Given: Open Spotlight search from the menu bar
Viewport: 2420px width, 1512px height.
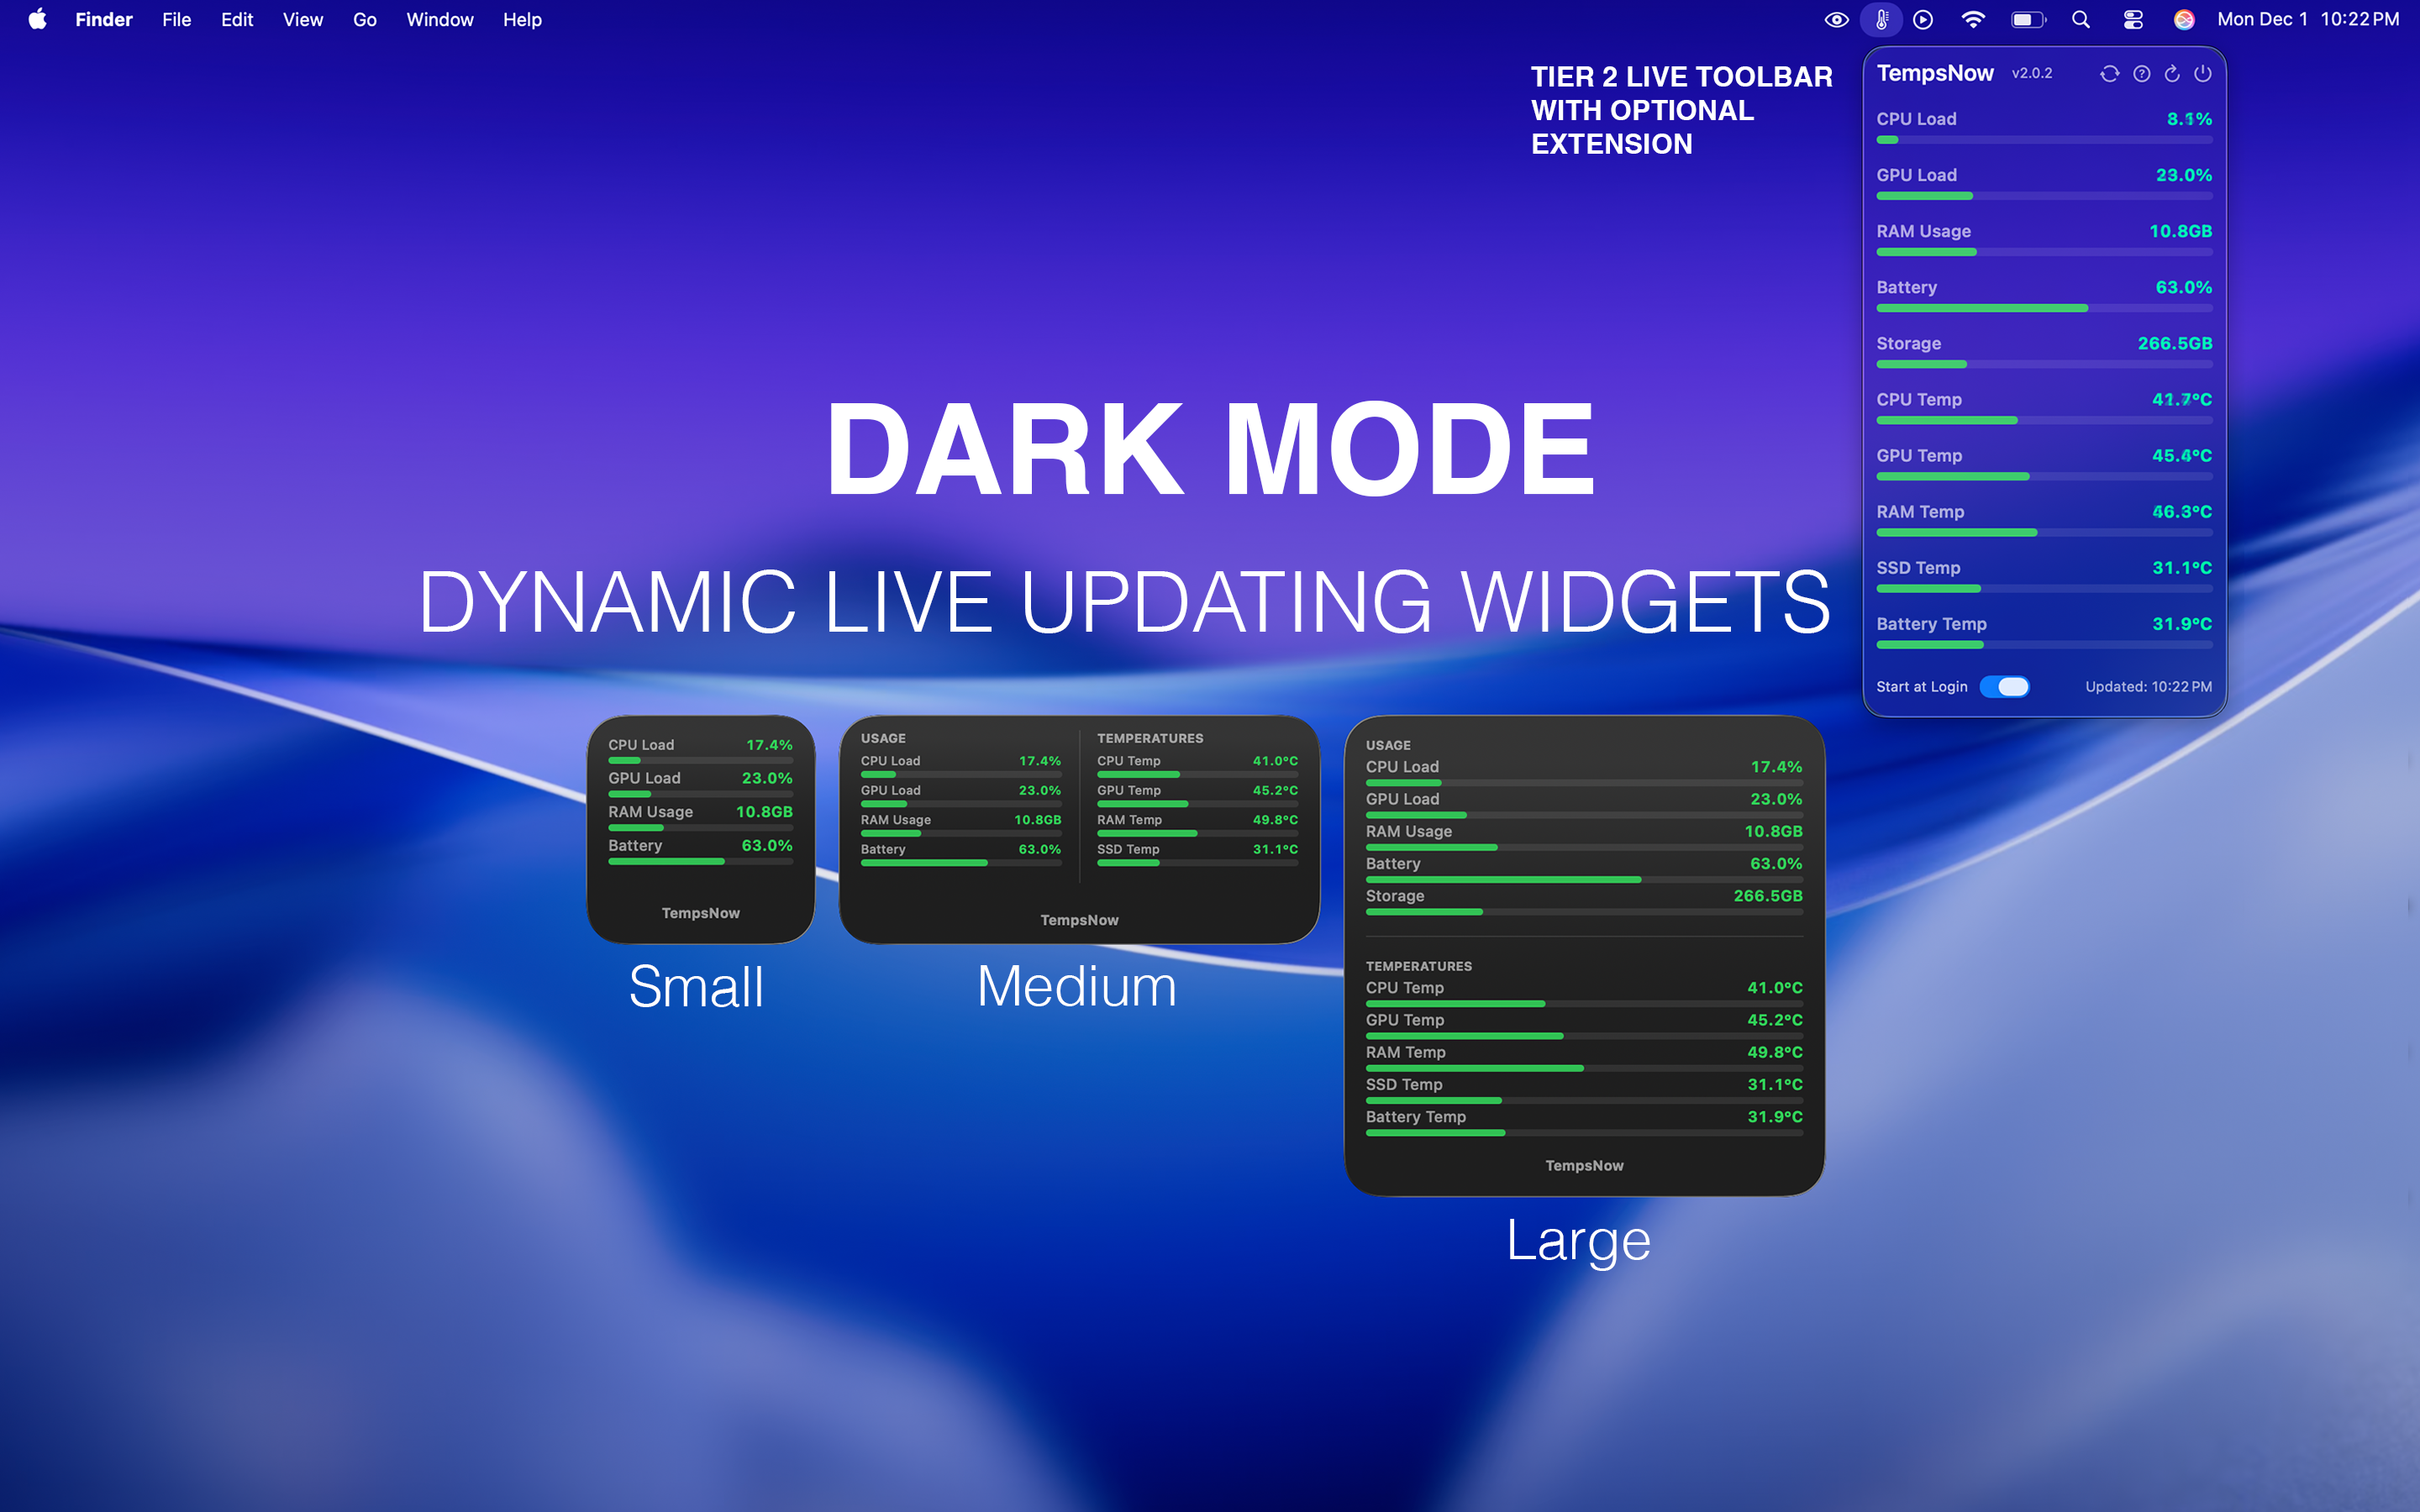Looking at the screenshot, I should [2080, 19].
